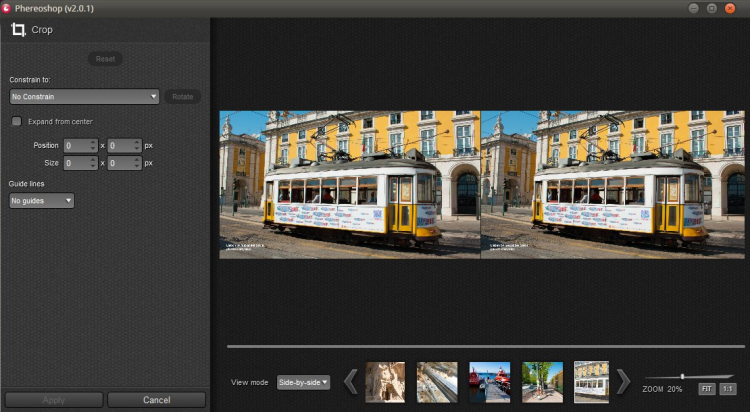Click the Constrain to label

coord(30,80)
